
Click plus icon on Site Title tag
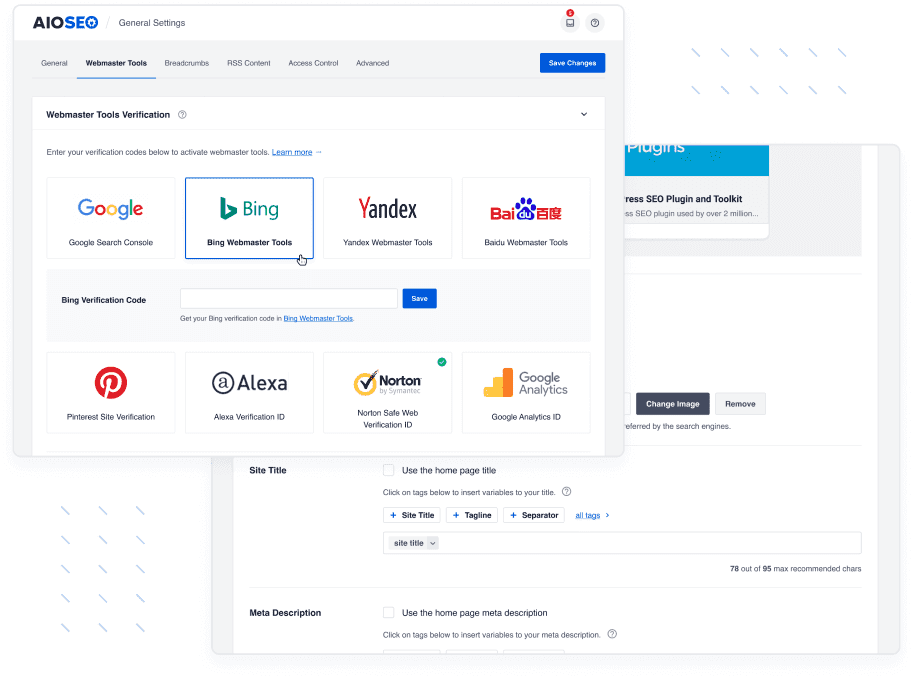(394, 515)
